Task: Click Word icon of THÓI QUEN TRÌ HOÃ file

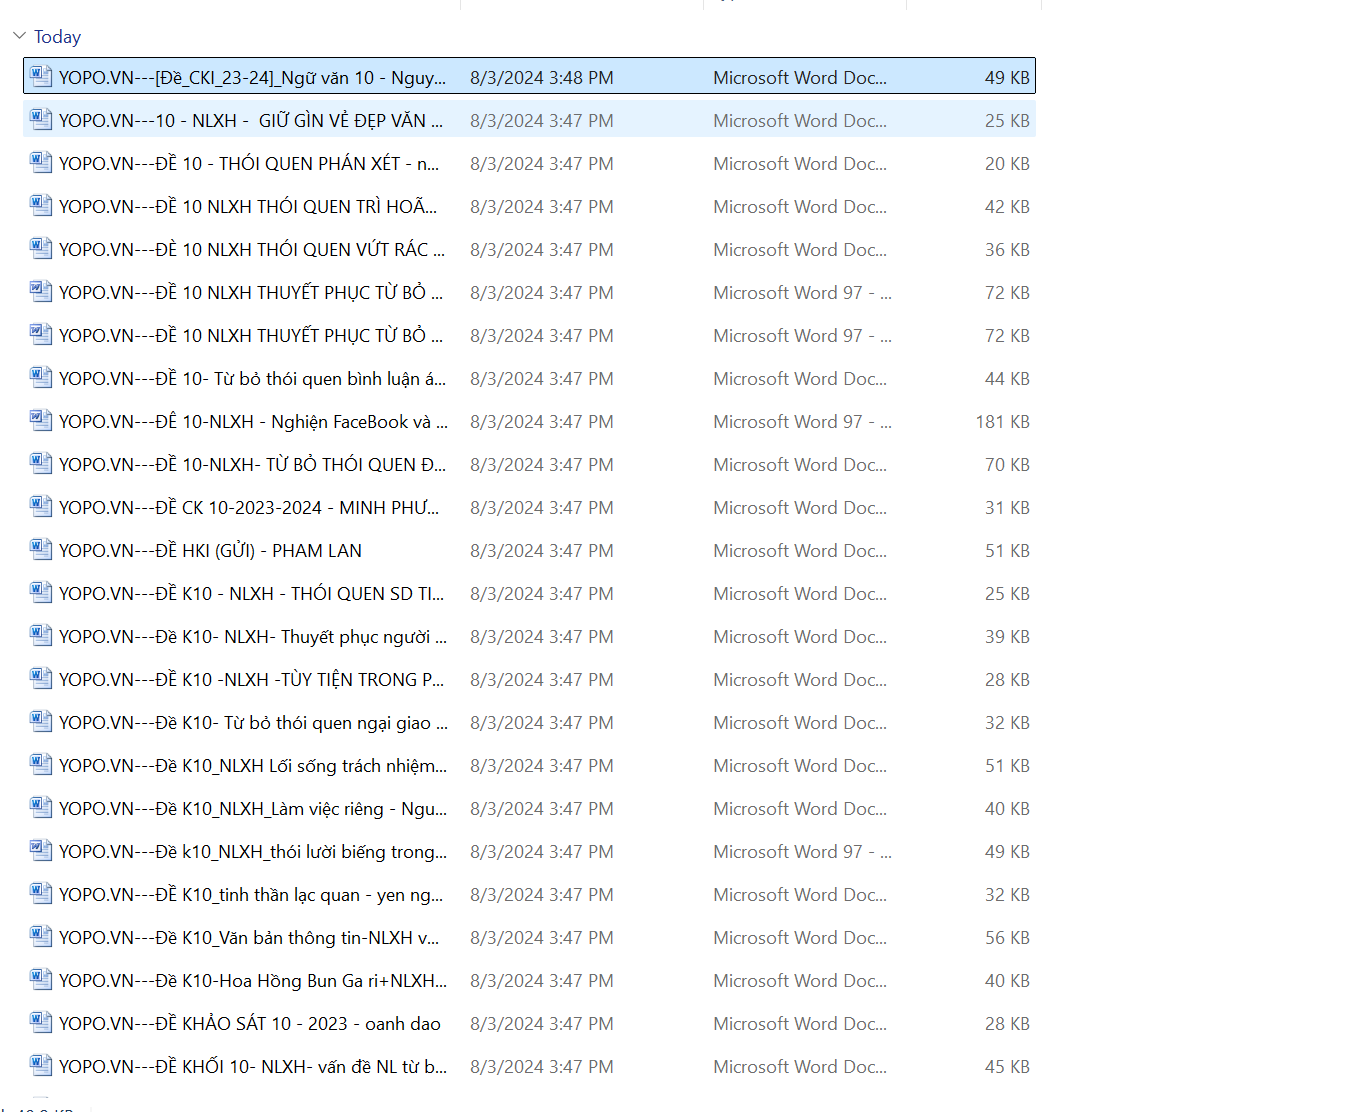Action: tap(41, 205)
